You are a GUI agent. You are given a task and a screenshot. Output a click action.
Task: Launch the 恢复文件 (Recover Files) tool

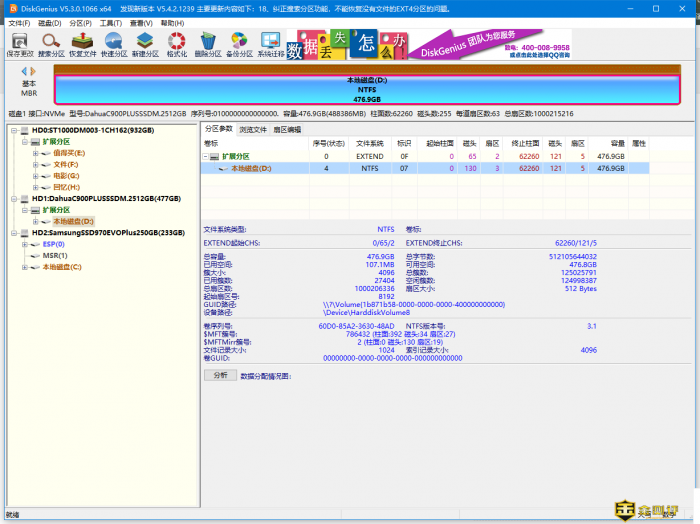82,42
